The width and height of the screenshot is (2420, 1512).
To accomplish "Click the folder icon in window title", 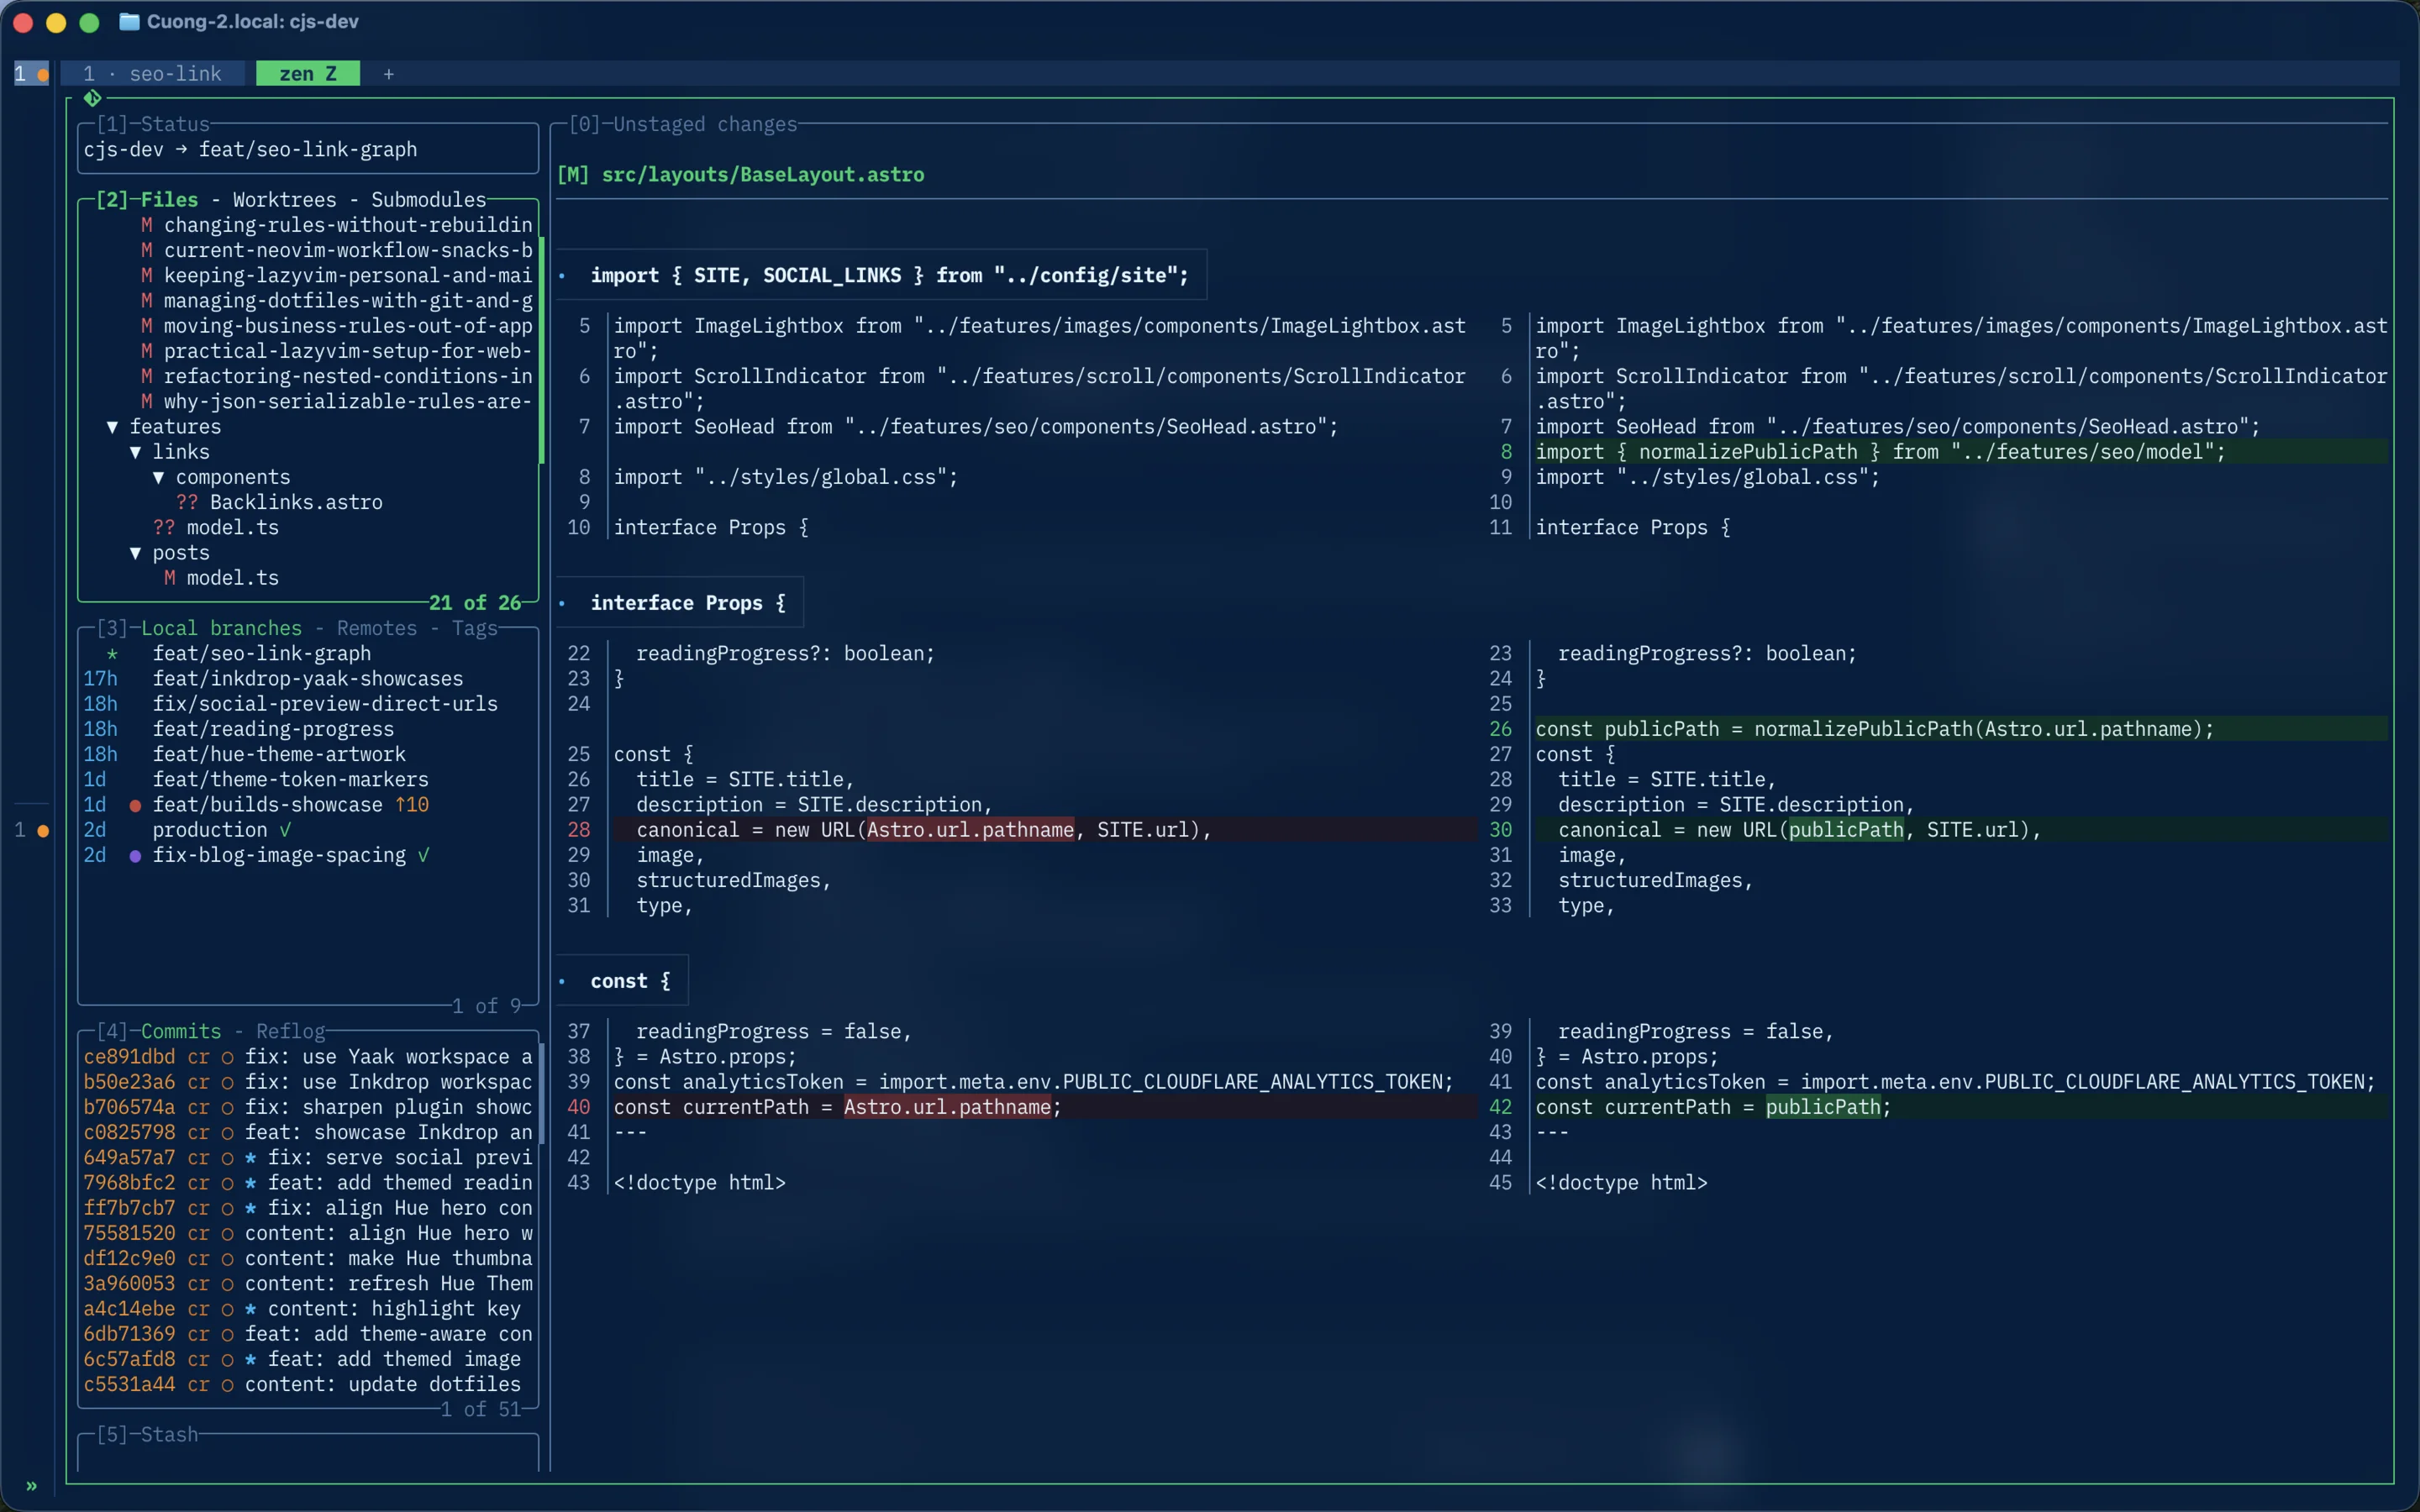I will 129,22.
